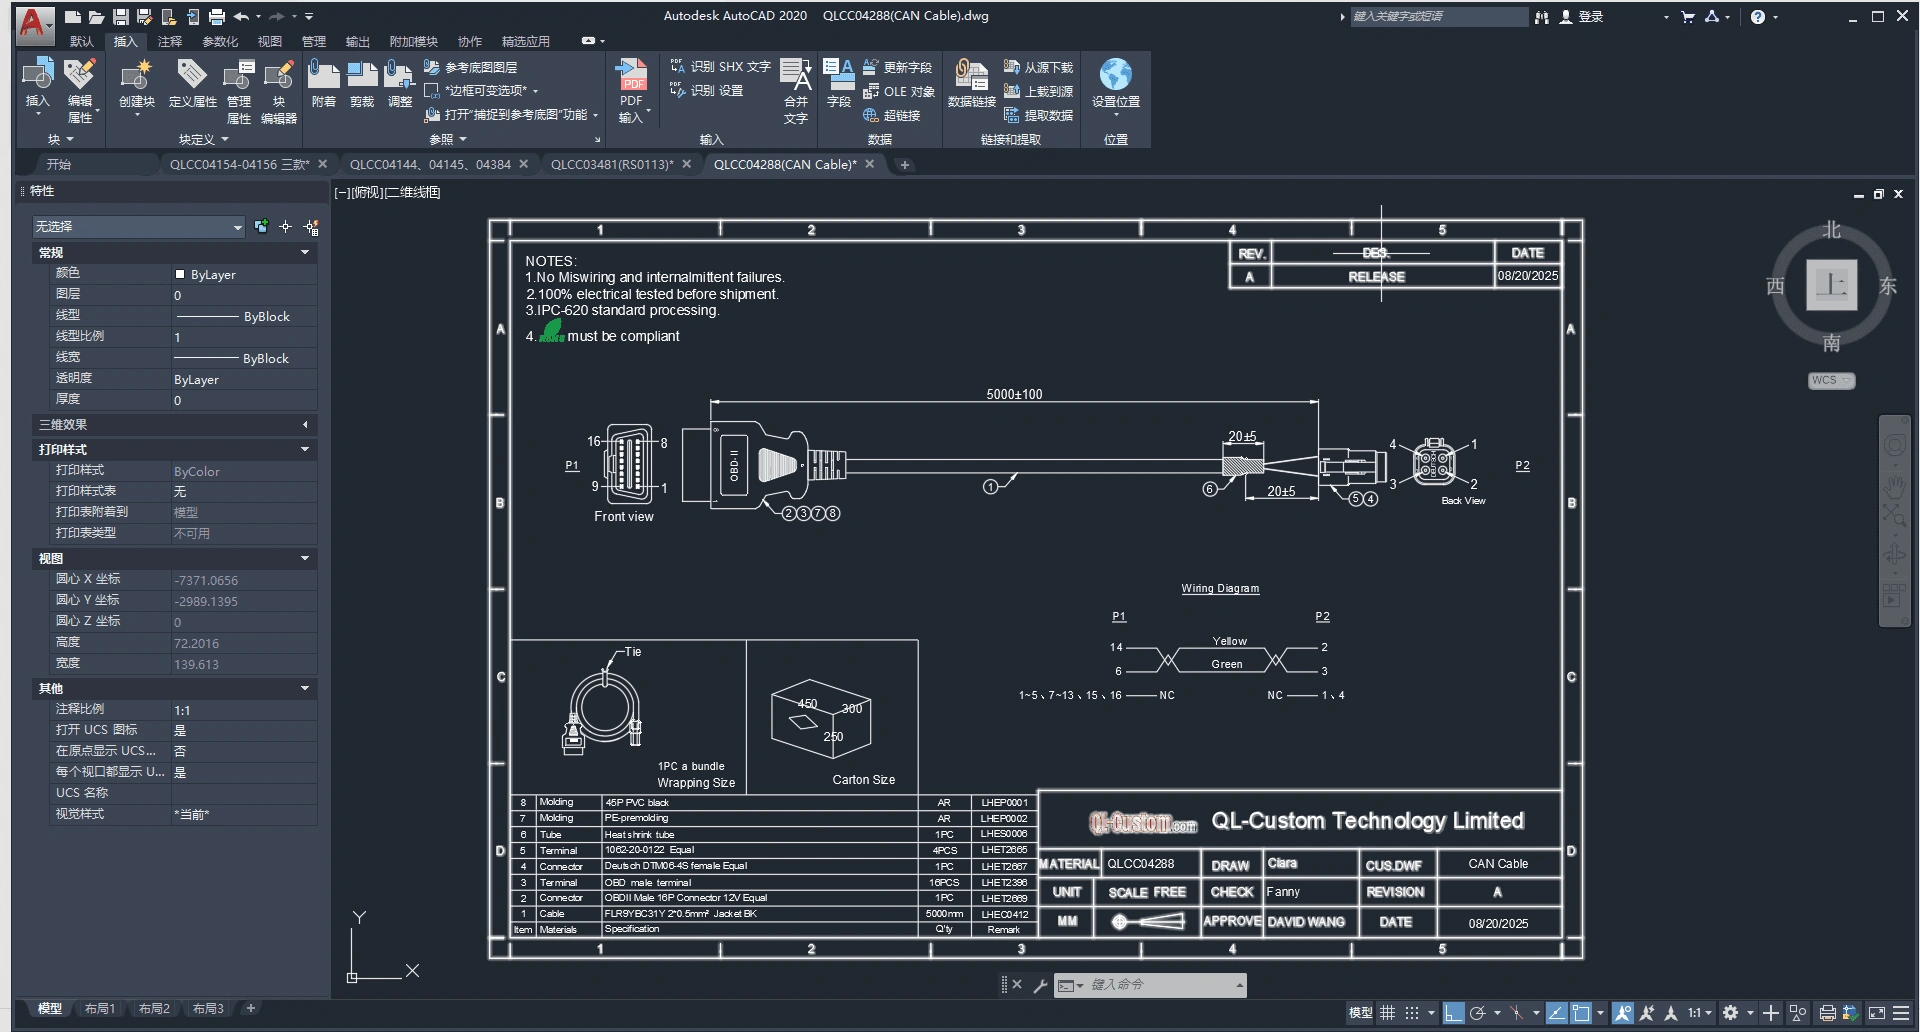This screenshot has width=1920, height=1032.
Task: Switch to the QLCC03481(RS0113) drawing tab
Action: [611, 165]
